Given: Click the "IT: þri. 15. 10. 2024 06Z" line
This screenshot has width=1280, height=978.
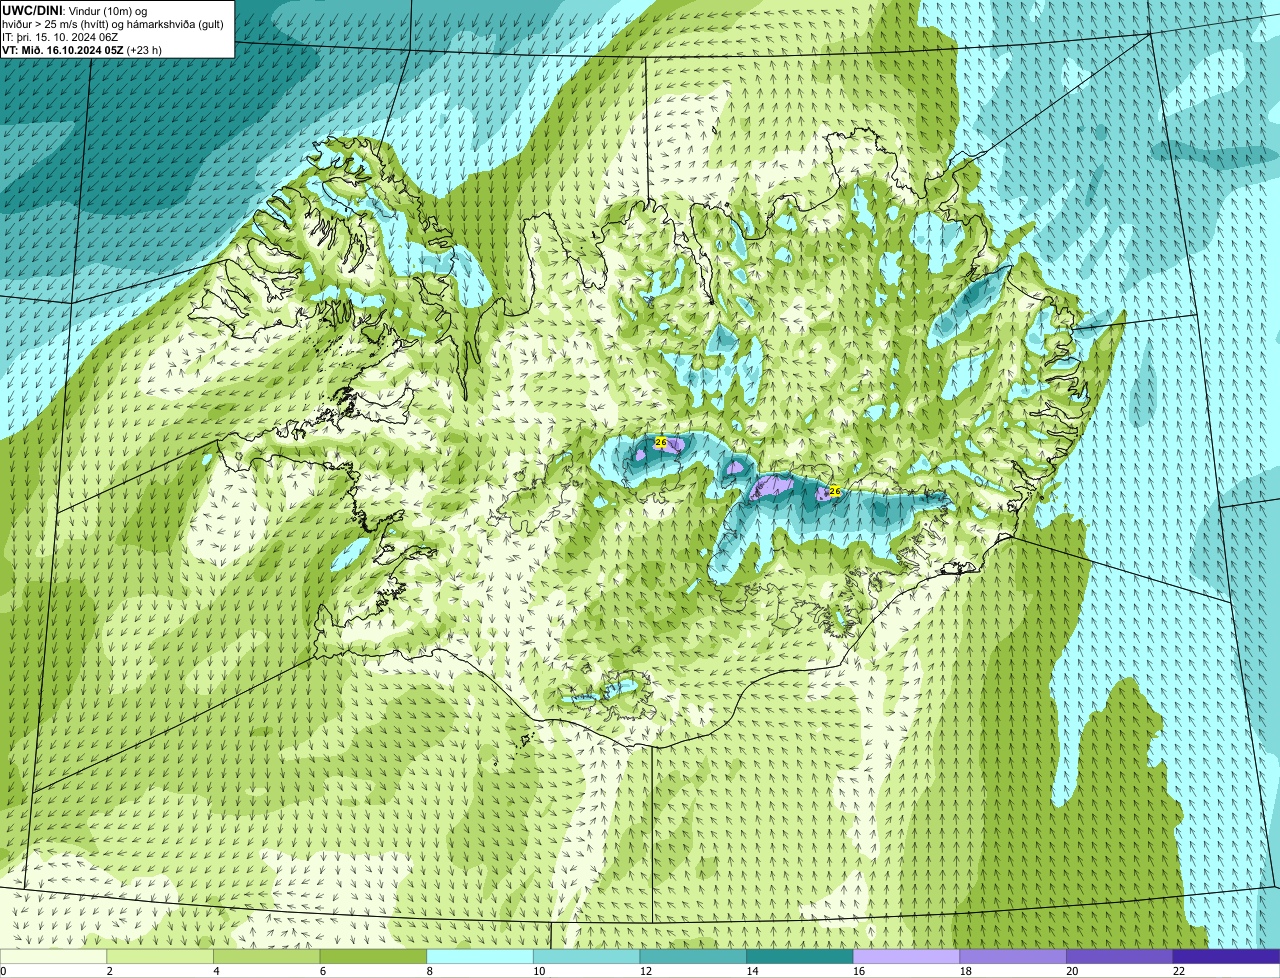Looking at the screenshot, I should [60, 36].
